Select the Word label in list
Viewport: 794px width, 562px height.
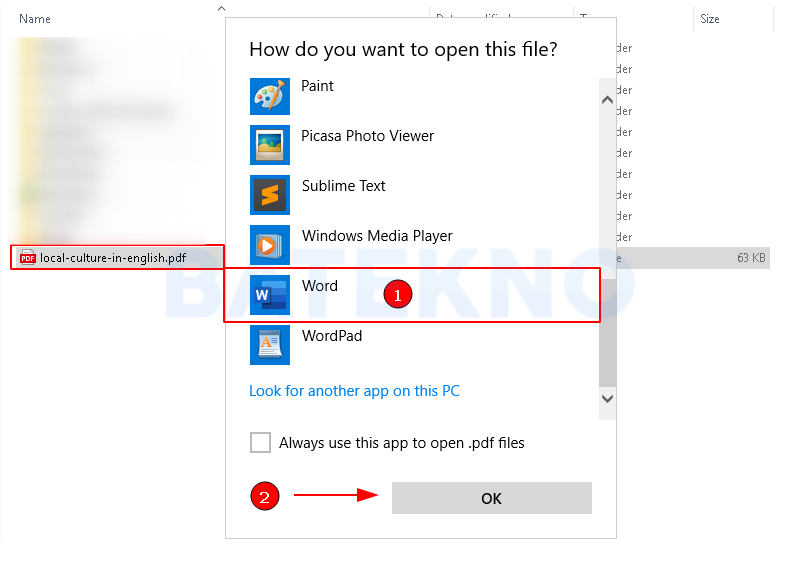click(x=320, y=286)
